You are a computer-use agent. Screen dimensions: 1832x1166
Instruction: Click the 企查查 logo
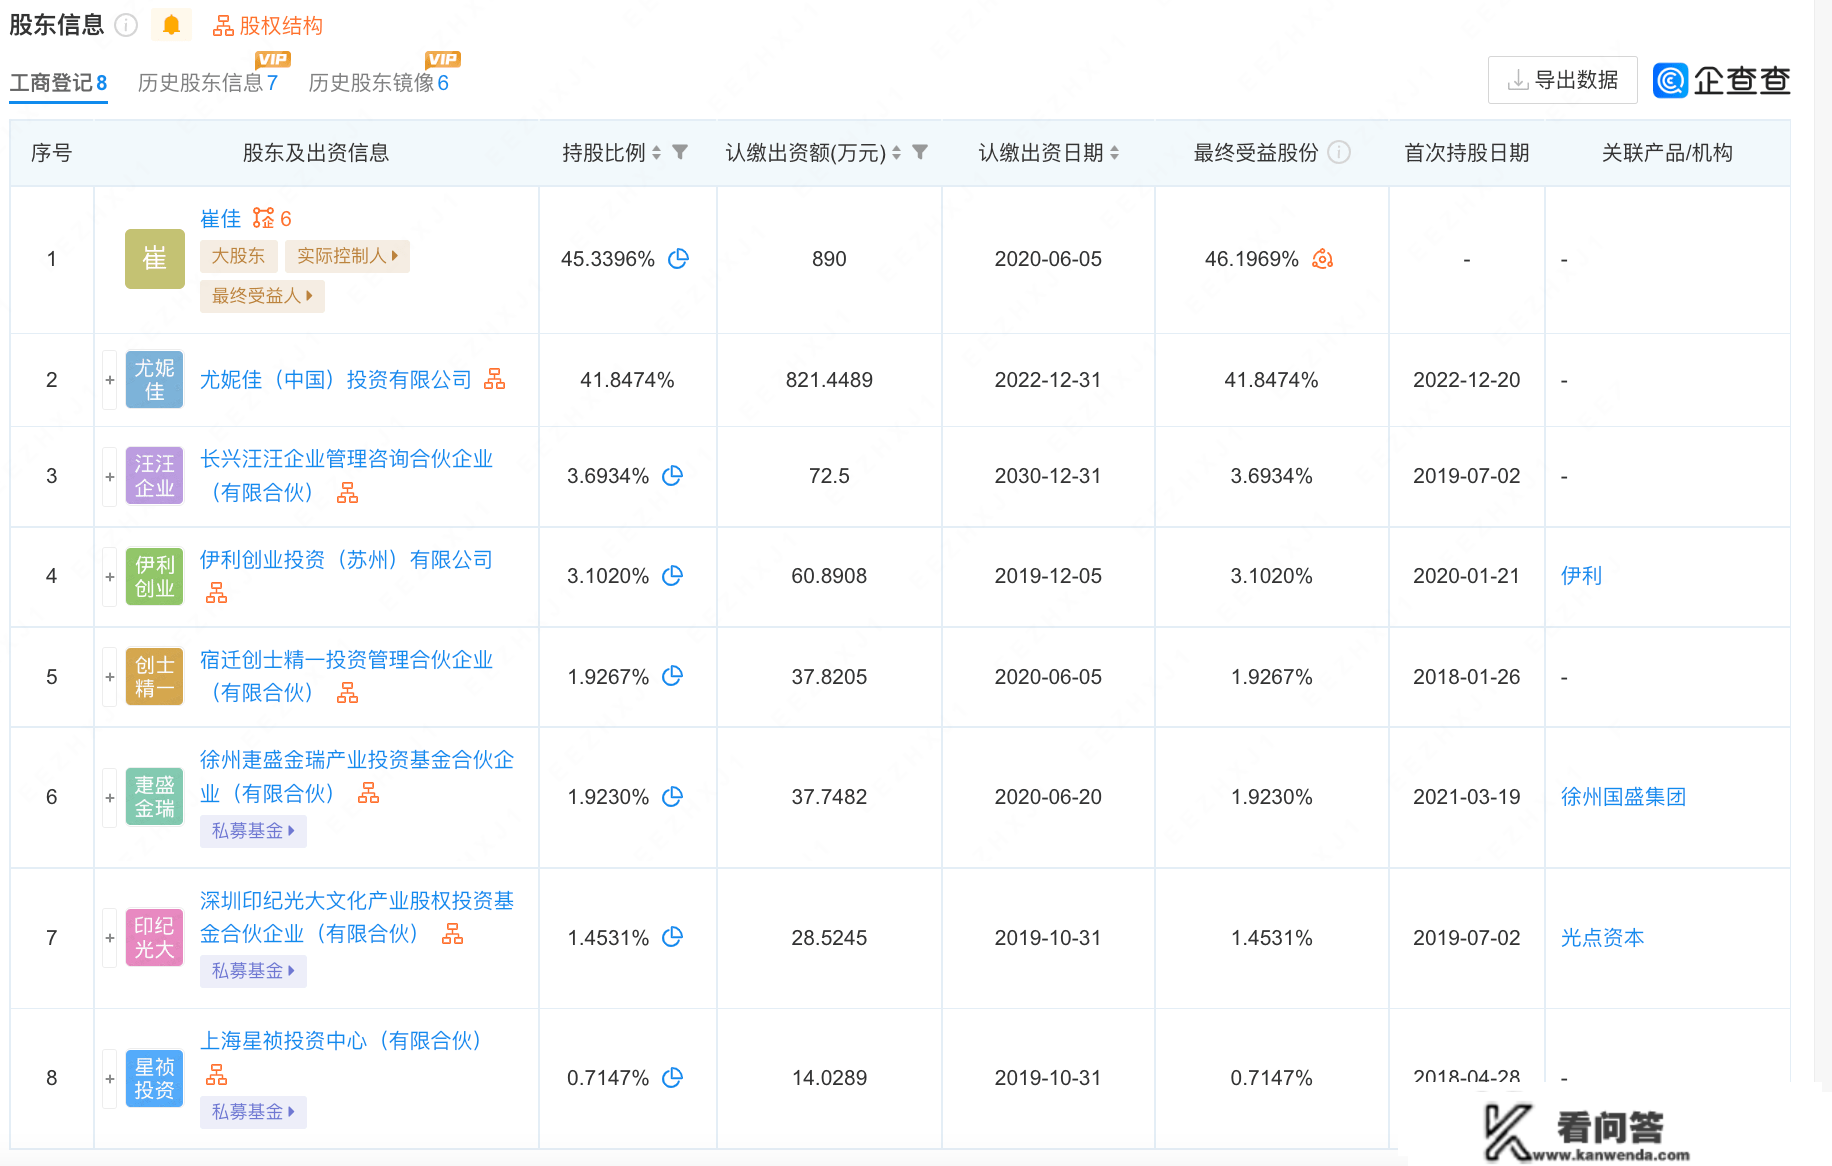(x=1721, y=80)
